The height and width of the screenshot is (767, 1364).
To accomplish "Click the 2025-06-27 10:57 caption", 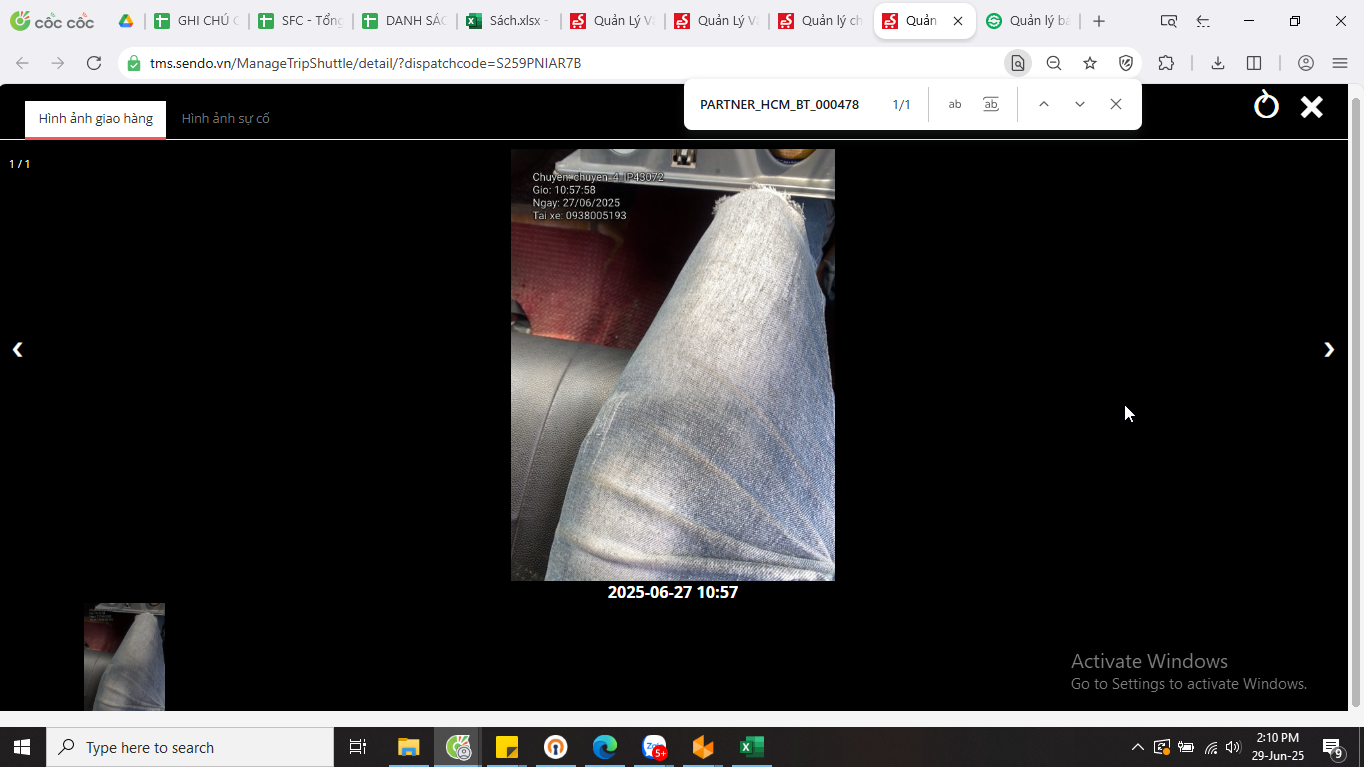I will 672,592.
